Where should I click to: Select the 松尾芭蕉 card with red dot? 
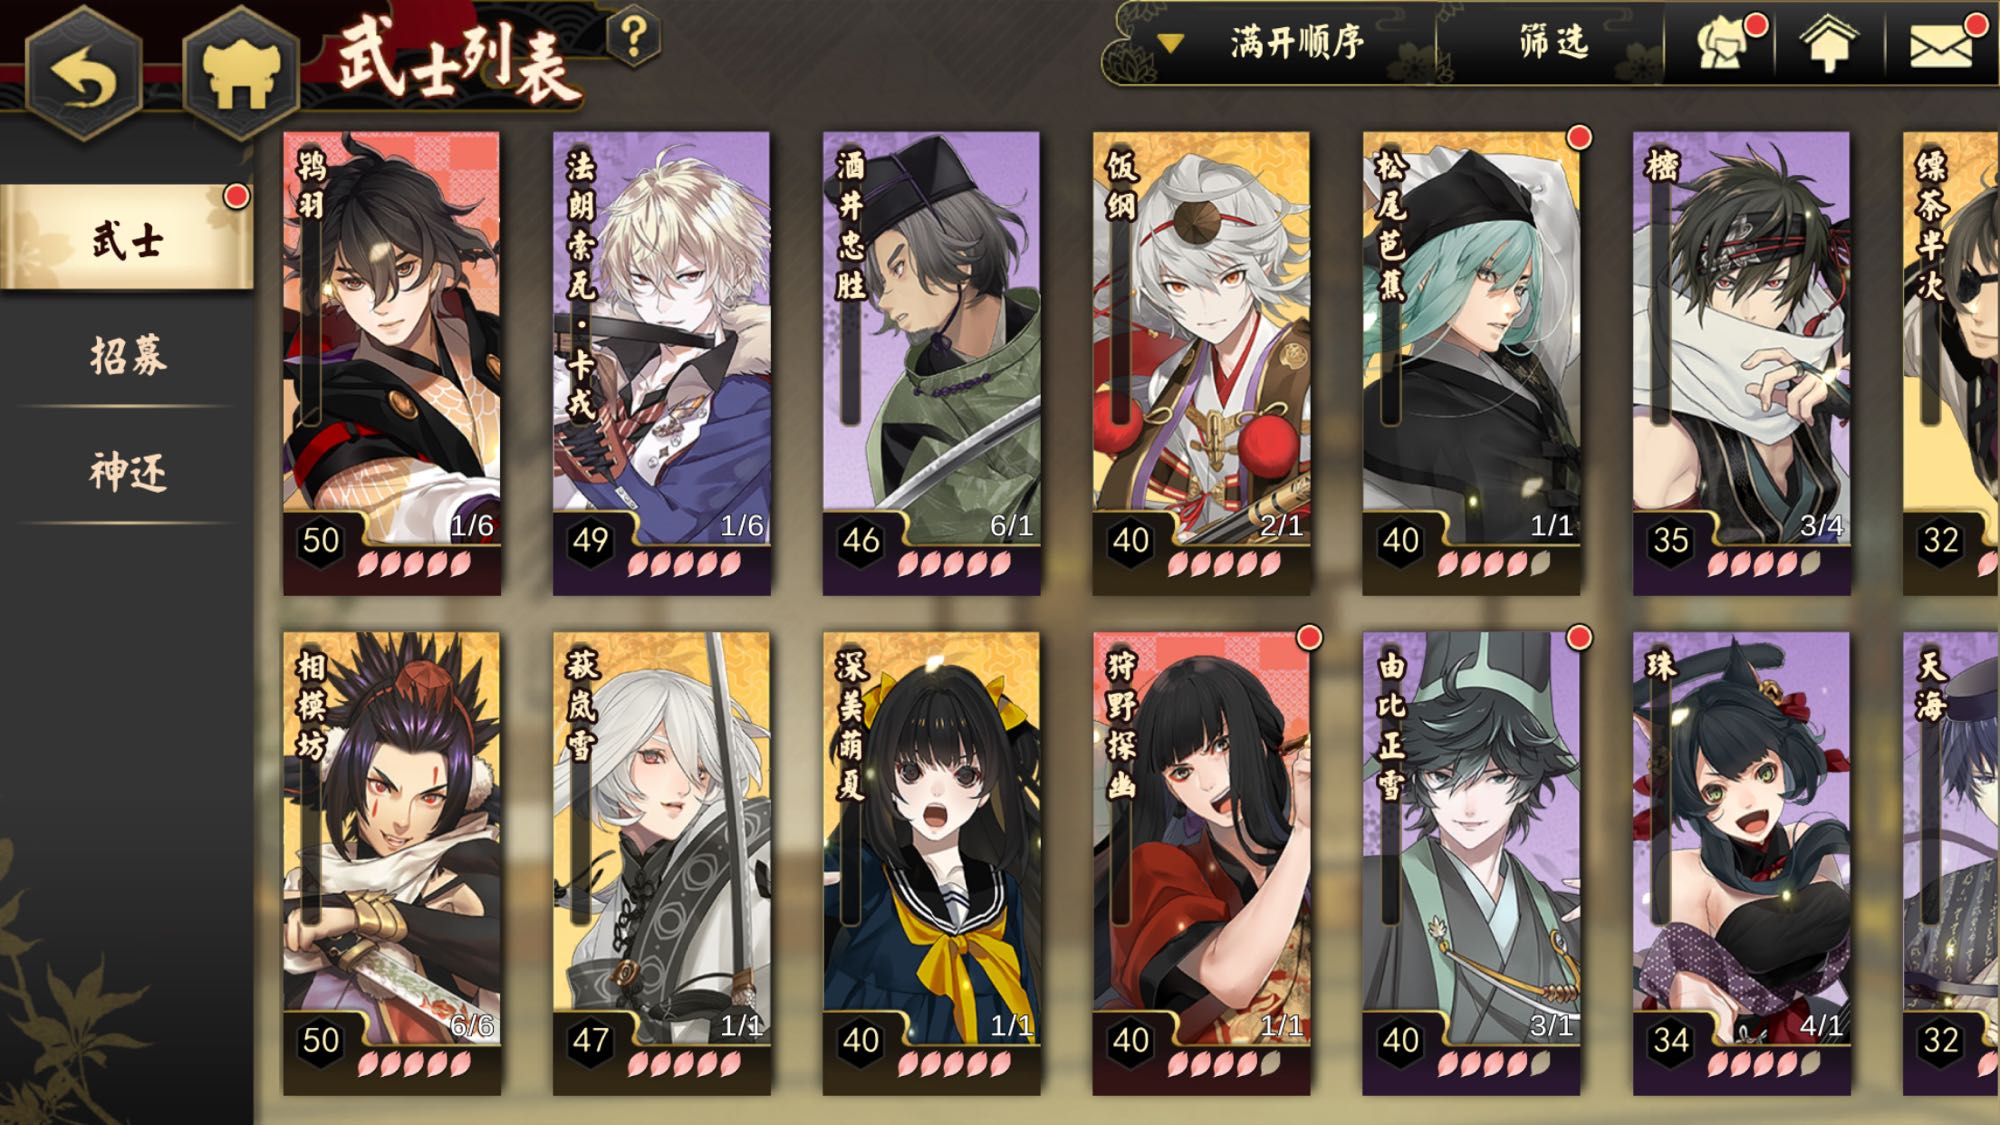click(x=1472, y=363)
